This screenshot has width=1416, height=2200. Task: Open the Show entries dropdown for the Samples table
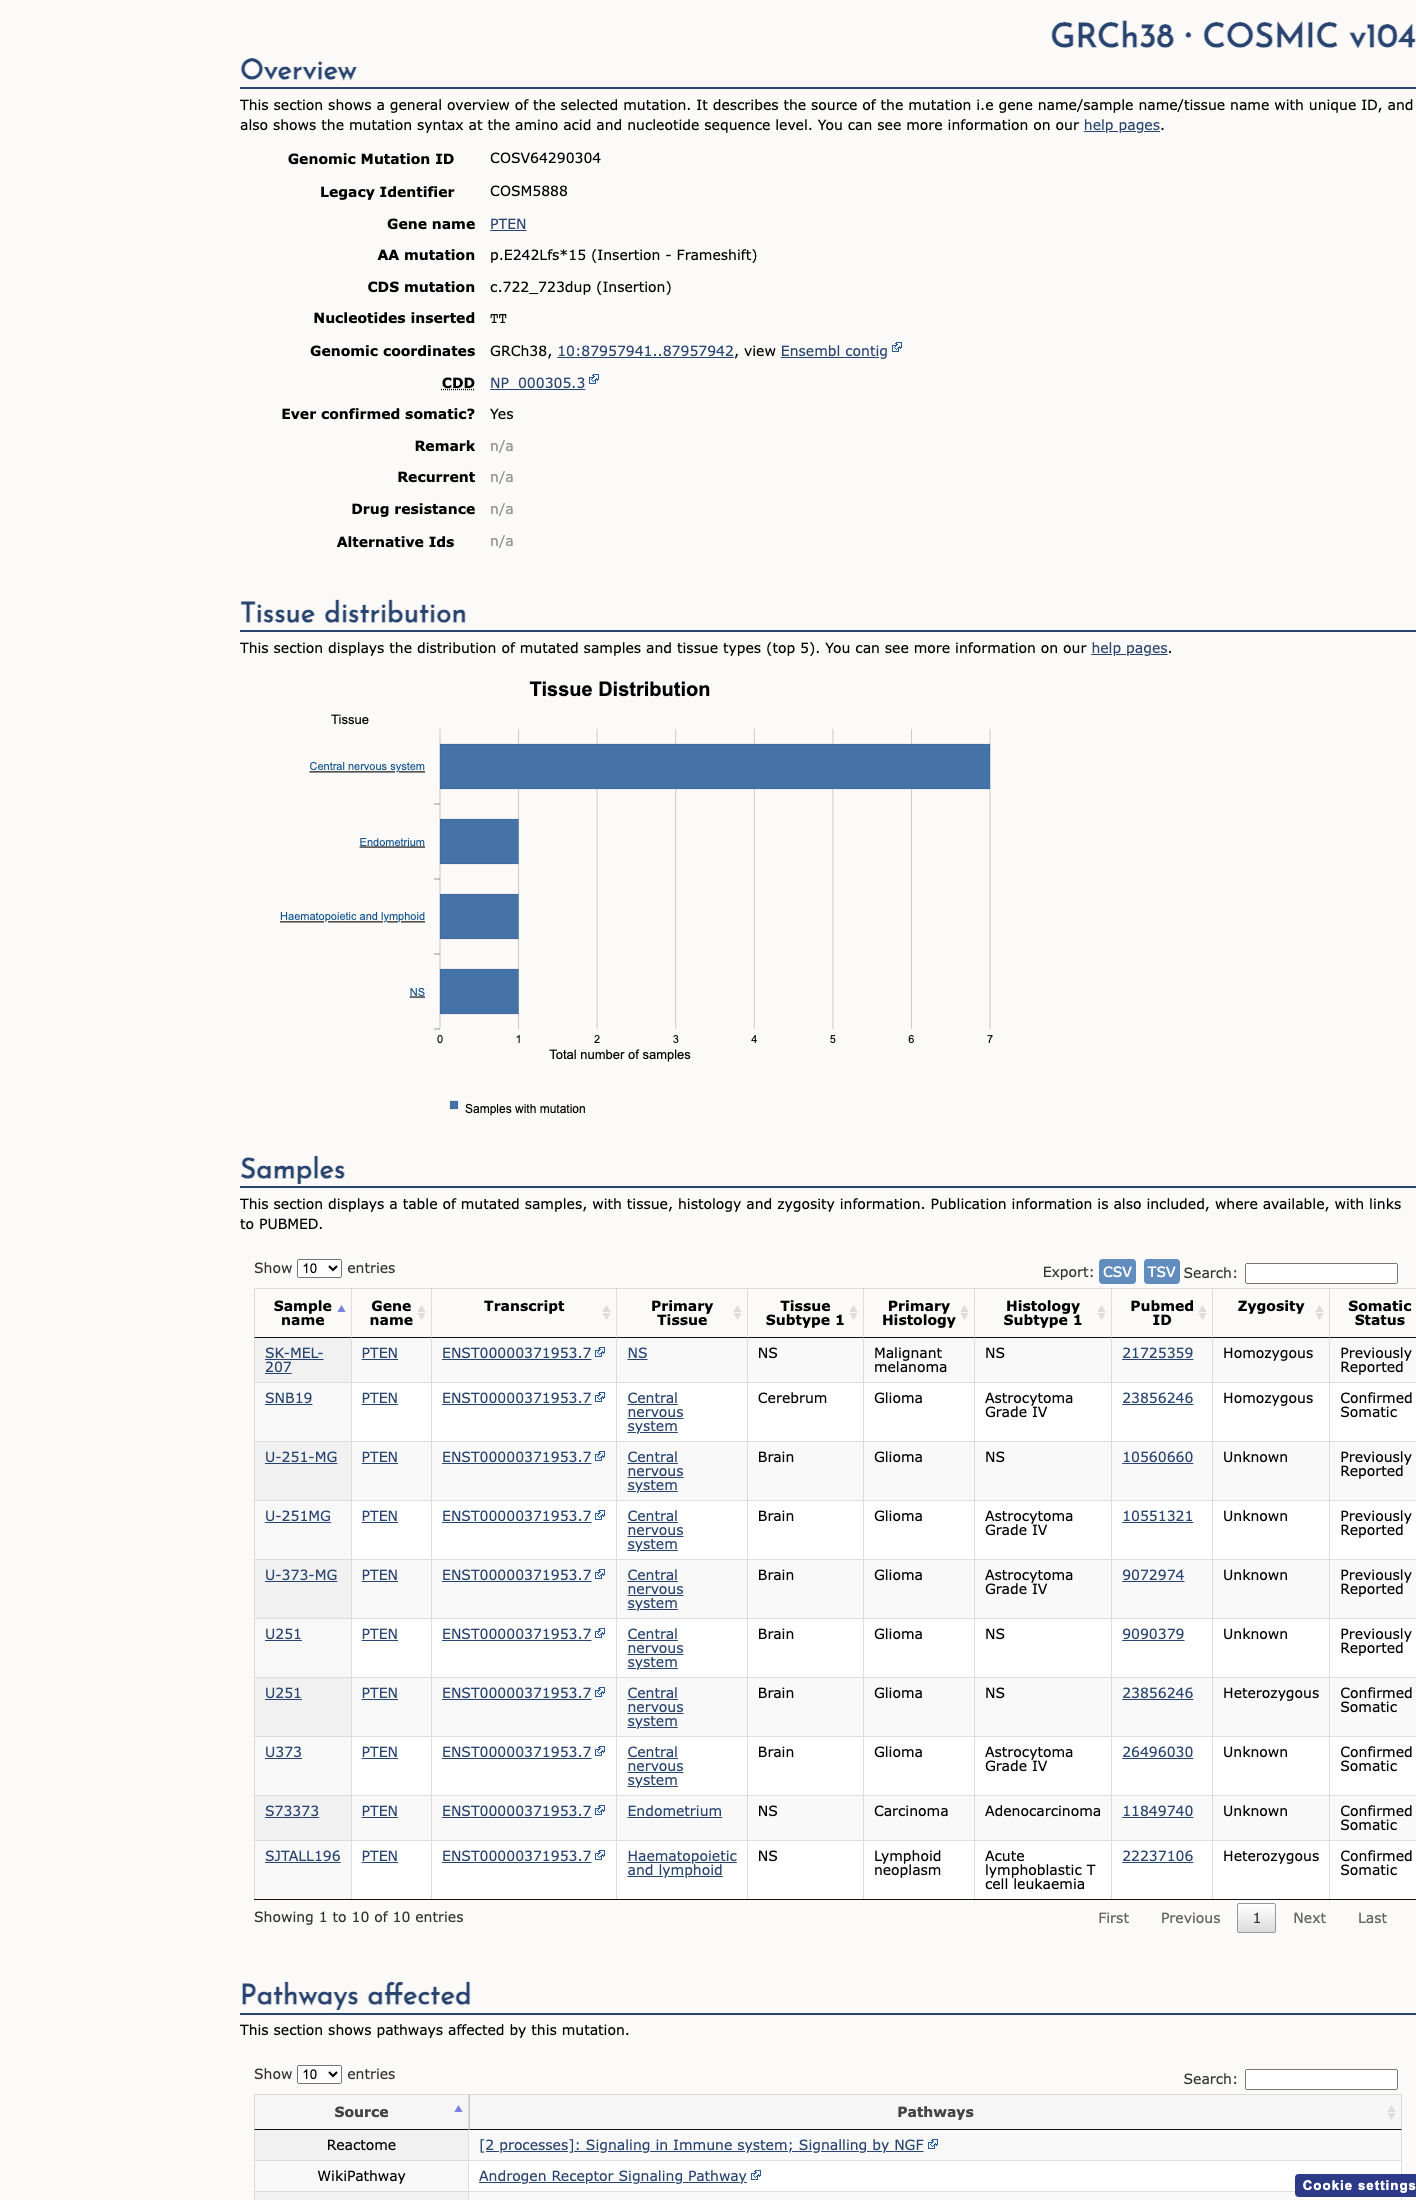point(319,1268)
